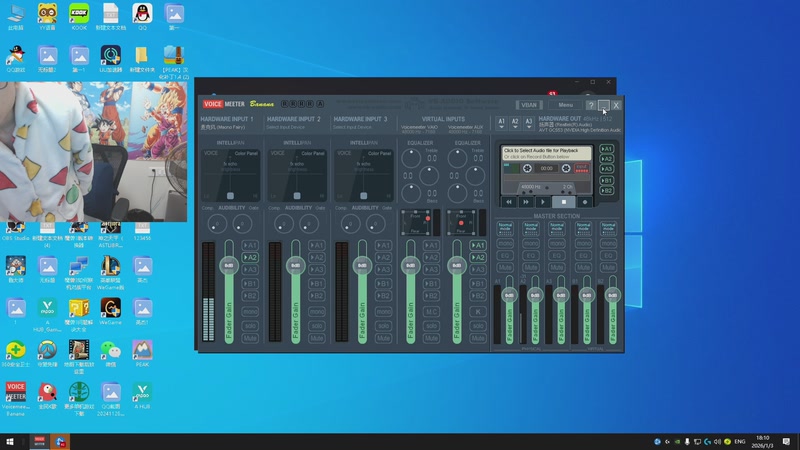Click A1 master bus fader knob
Viewport: 800px width, 450px height.
click(x=509, y=295)
